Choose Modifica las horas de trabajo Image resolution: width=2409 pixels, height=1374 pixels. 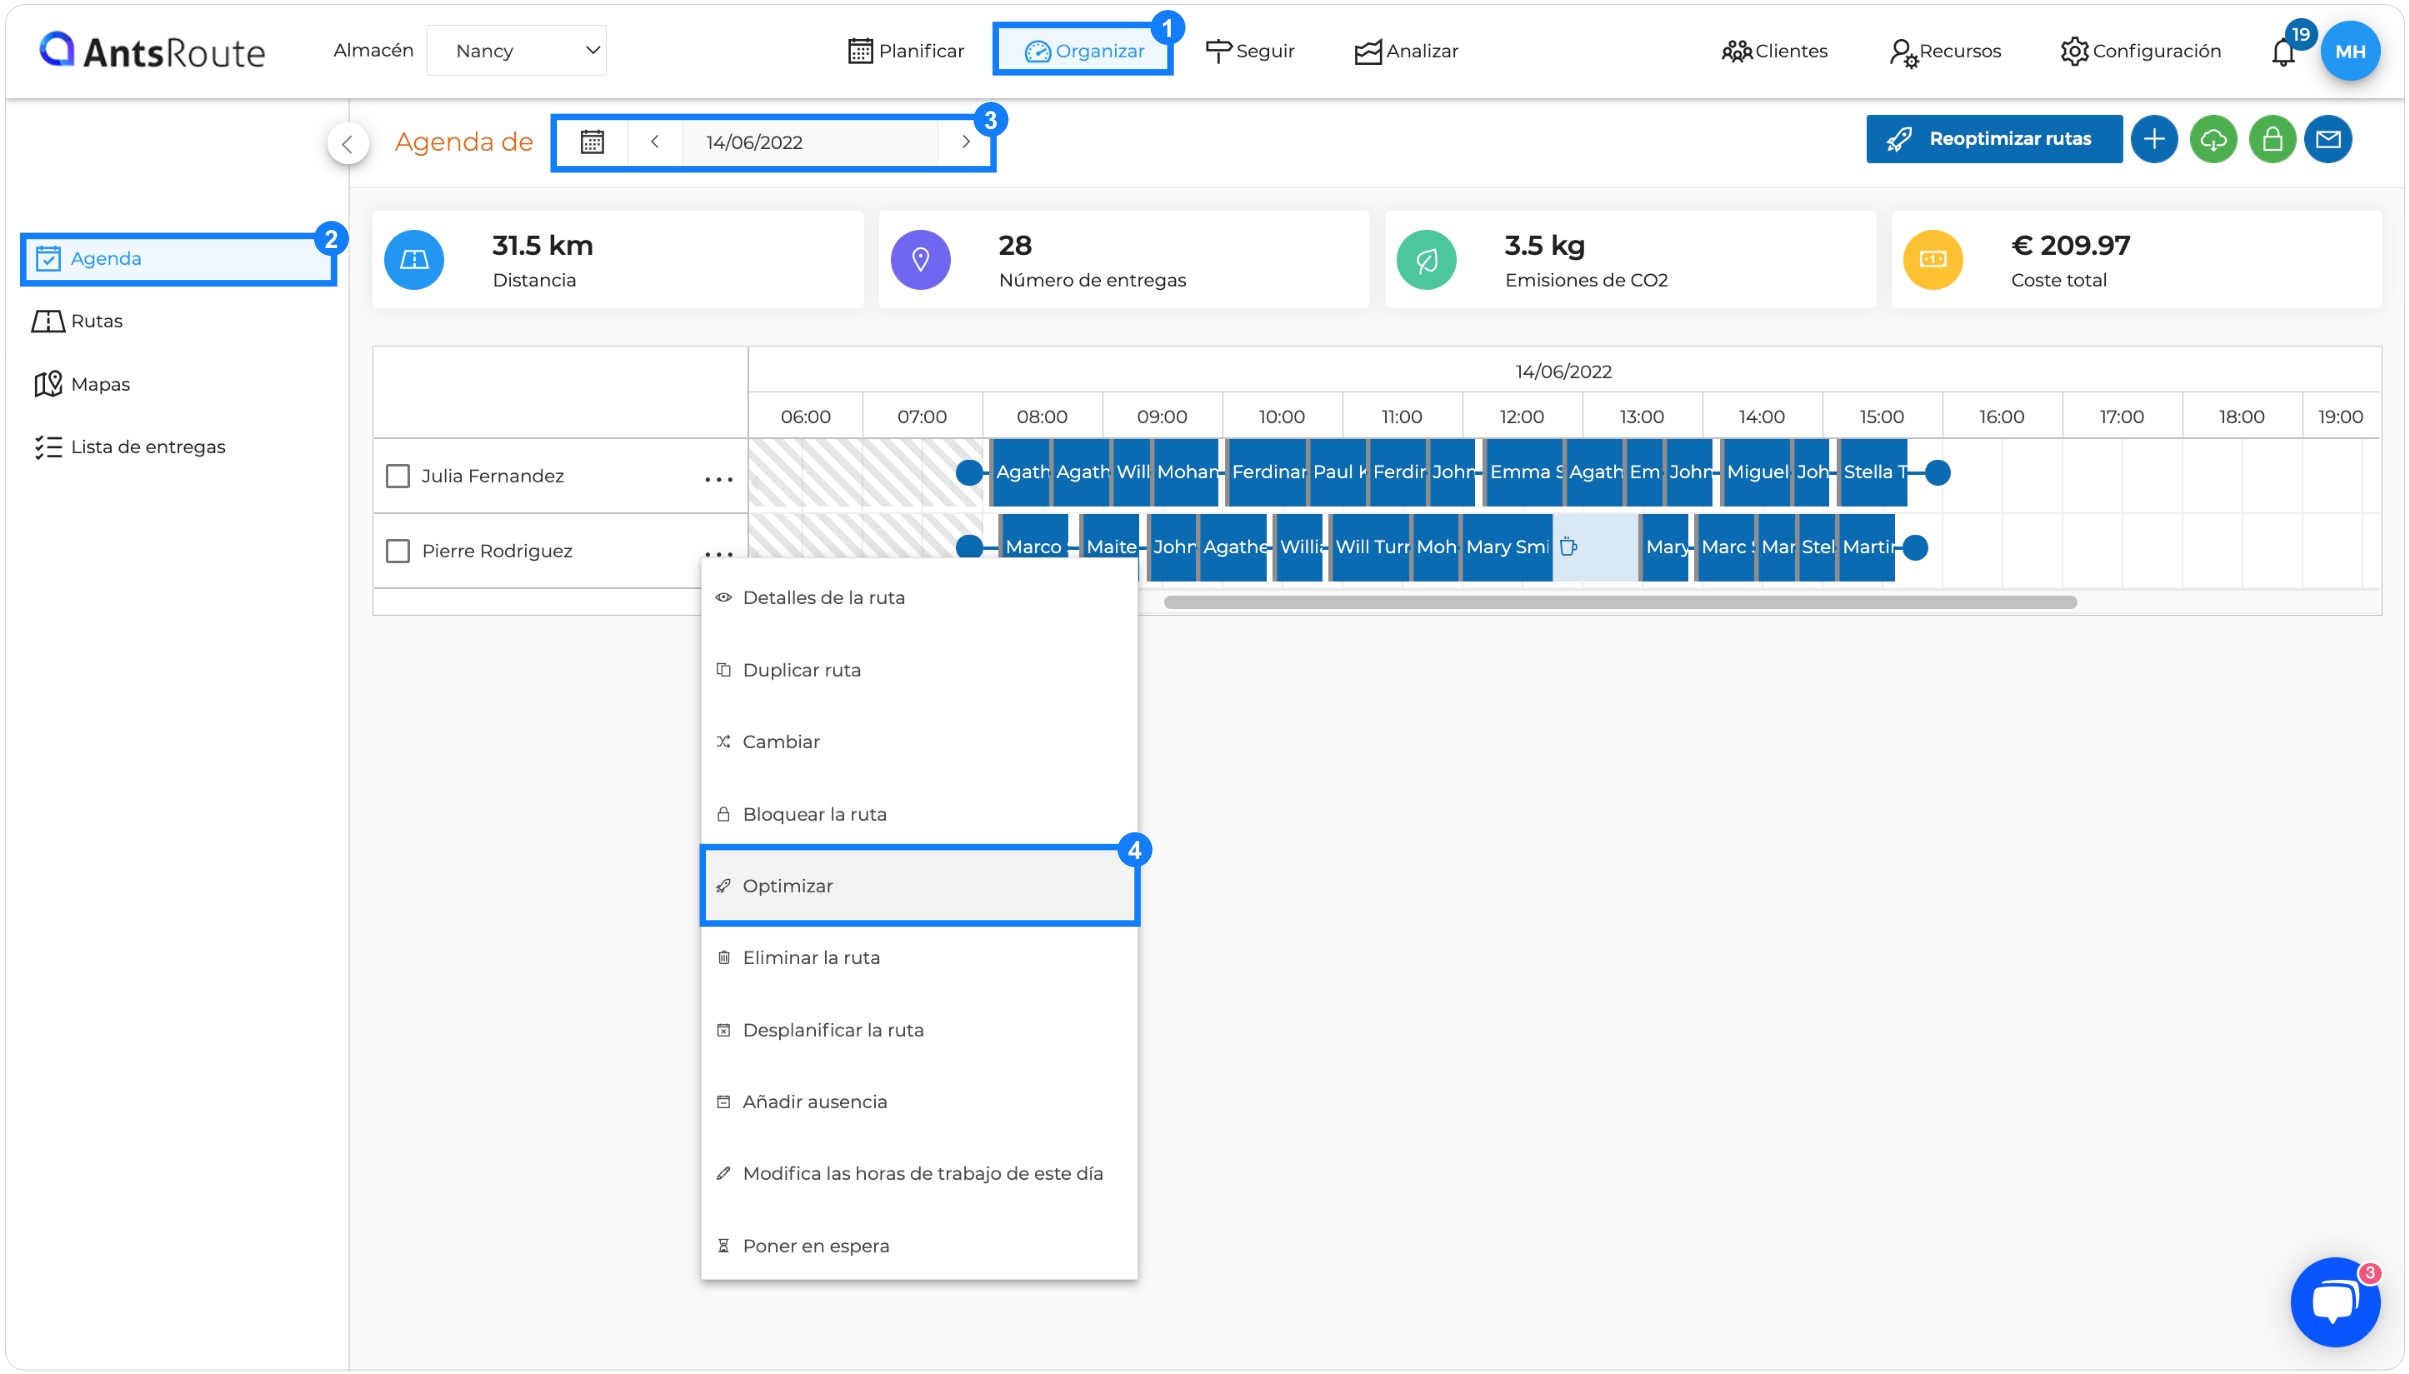919,1174
